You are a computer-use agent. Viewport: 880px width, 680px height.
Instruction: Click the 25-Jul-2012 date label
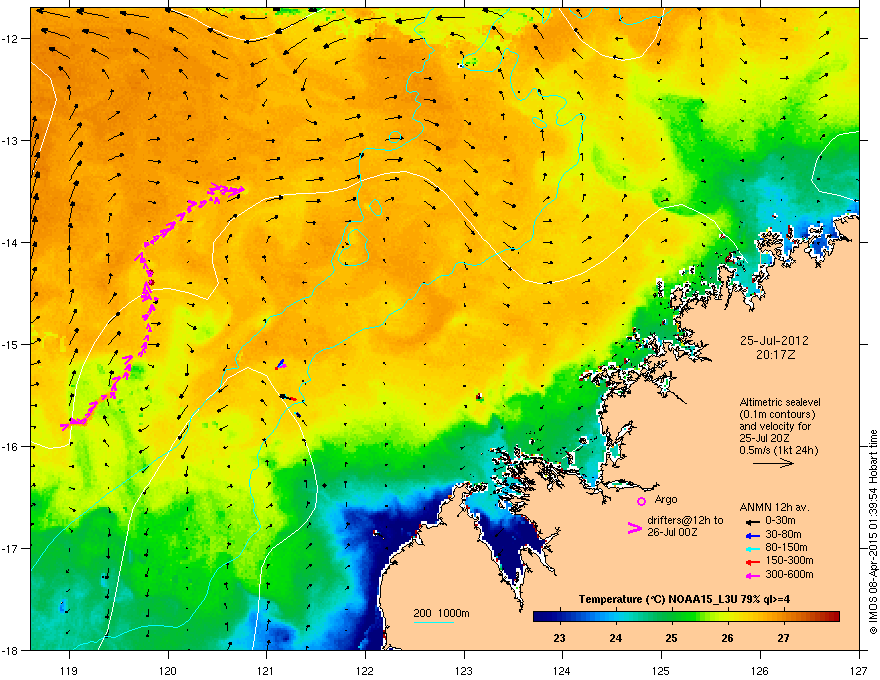[774, 341]
